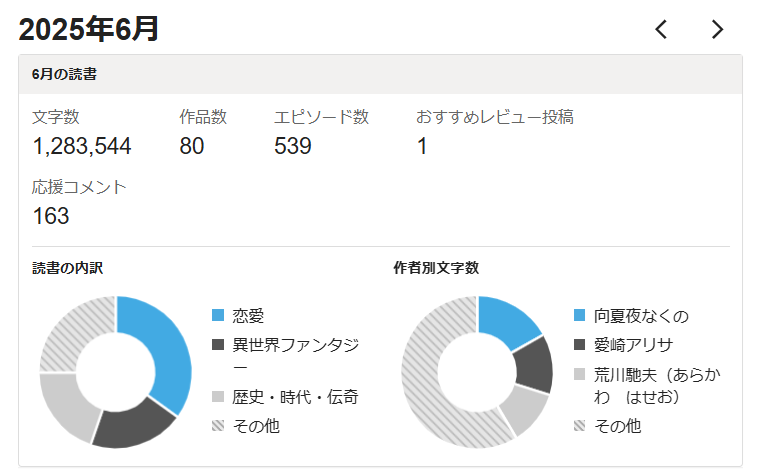Click the blue 向夏夜なくの legend swatch
This screenshot has width=761, height=471.
(580, 316)
